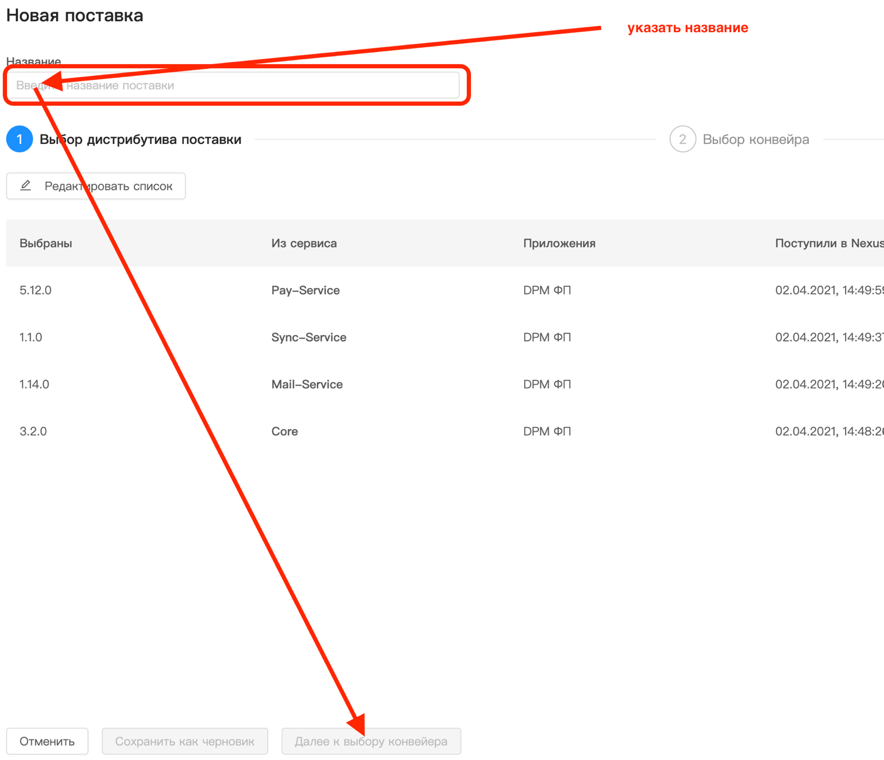
Task: Click the Выбор дистрибутива поставки step label
Action: click(140, 139)
